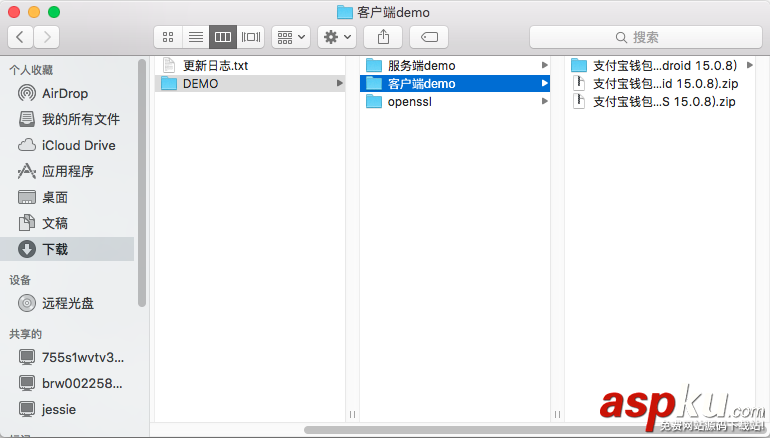The image size is (770, 438).
Task: Click the Share button
Action: tap(383, 37)
